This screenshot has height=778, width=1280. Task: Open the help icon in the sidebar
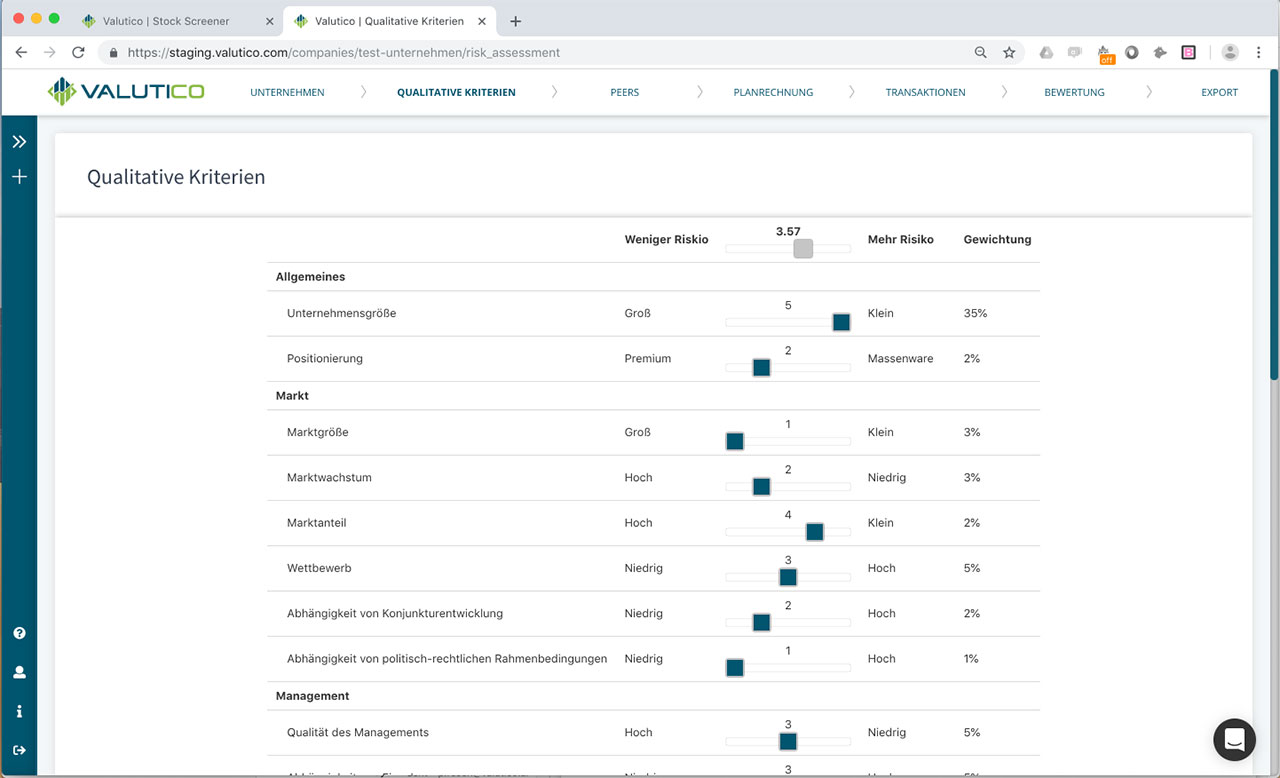[x=18, y=632]
